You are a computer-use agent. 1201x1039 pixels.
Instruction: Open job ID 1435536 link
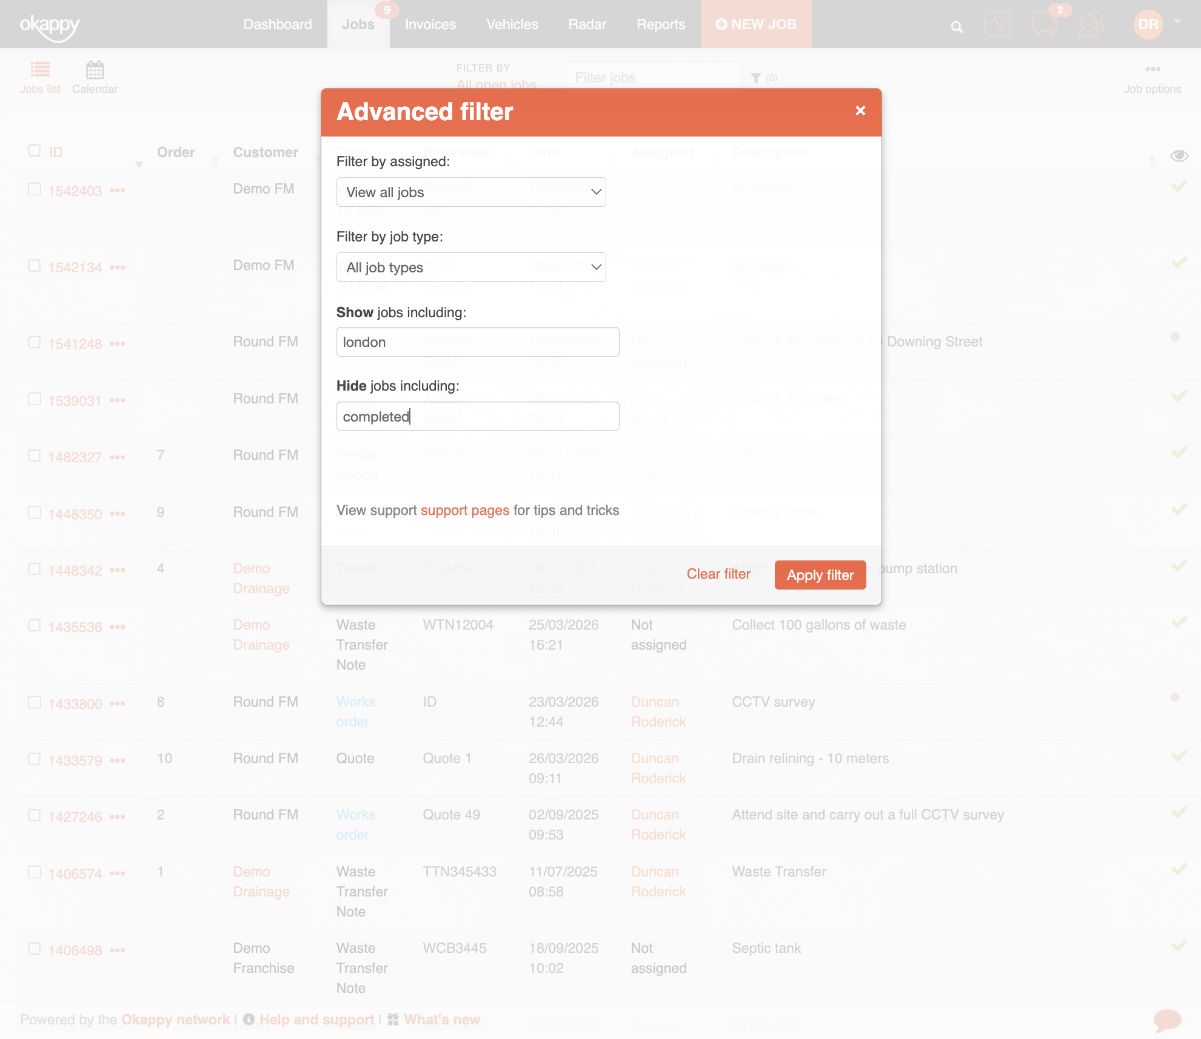coord(75,627)
